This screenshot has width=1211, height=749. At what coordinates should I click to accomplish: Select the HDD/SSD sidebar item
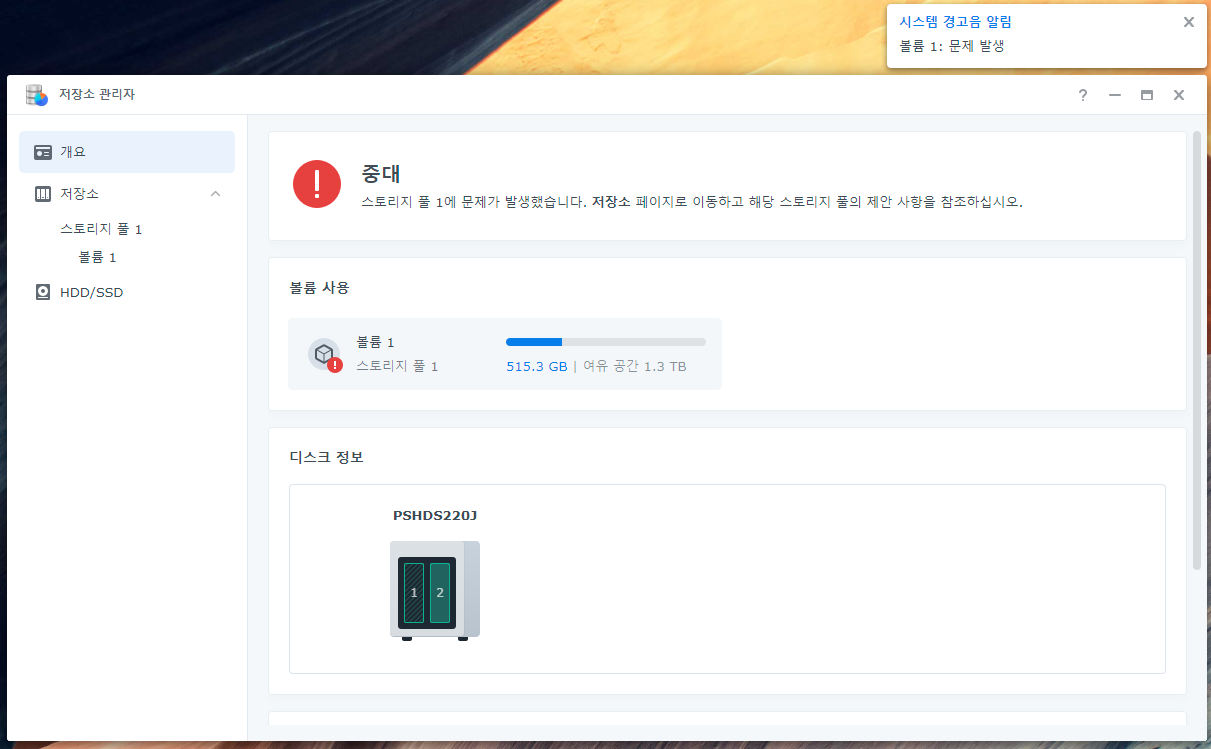pyautogui.click(x=127, y=293)
